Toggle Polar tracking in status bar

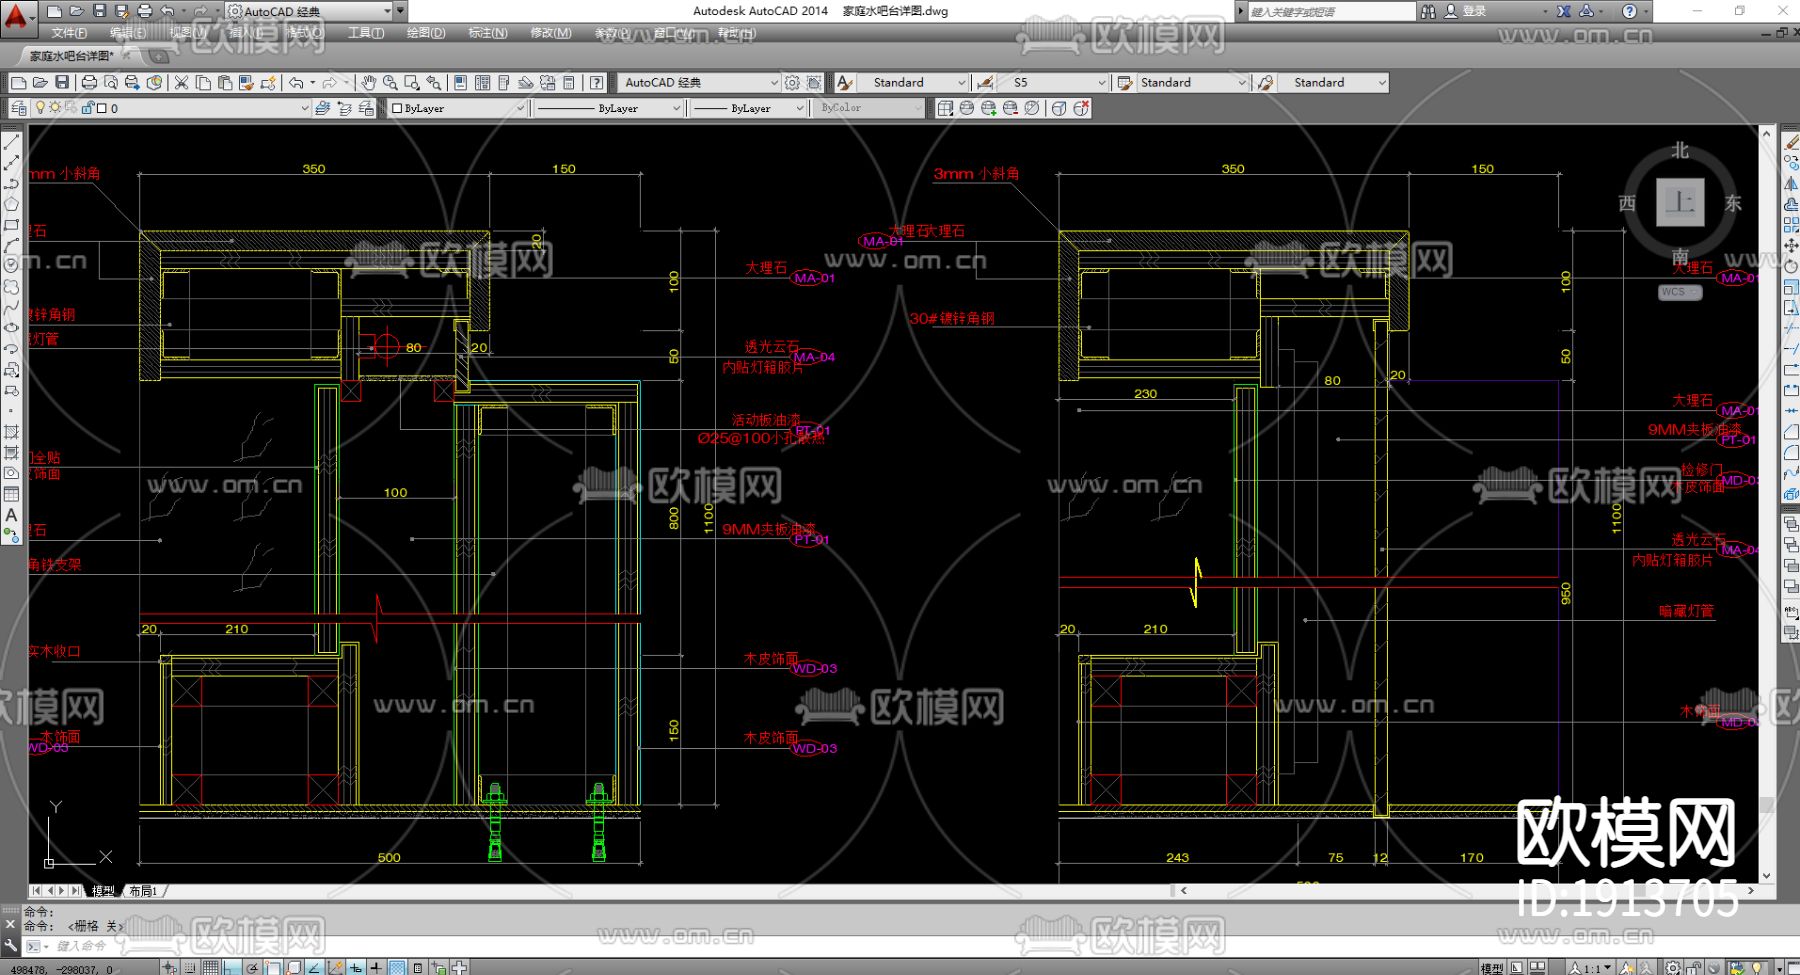(252, 967)
